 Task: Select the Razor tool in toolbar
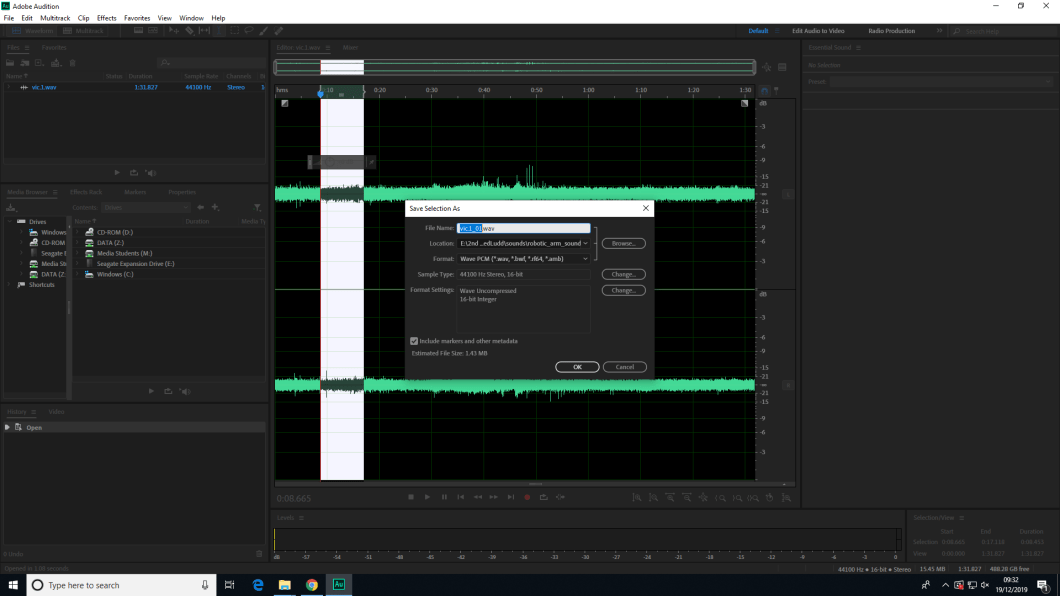pyautogui.click(x=189, y=30)
